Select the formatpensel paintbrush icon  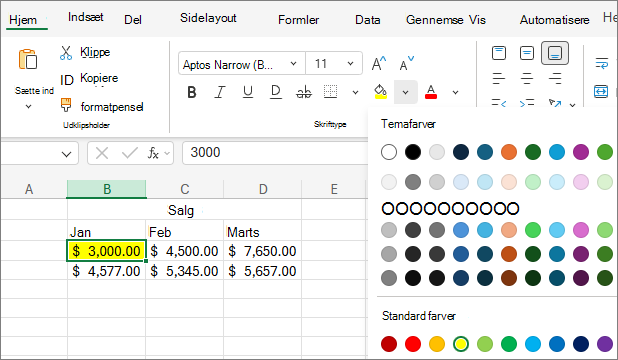(x=66, y=105)
